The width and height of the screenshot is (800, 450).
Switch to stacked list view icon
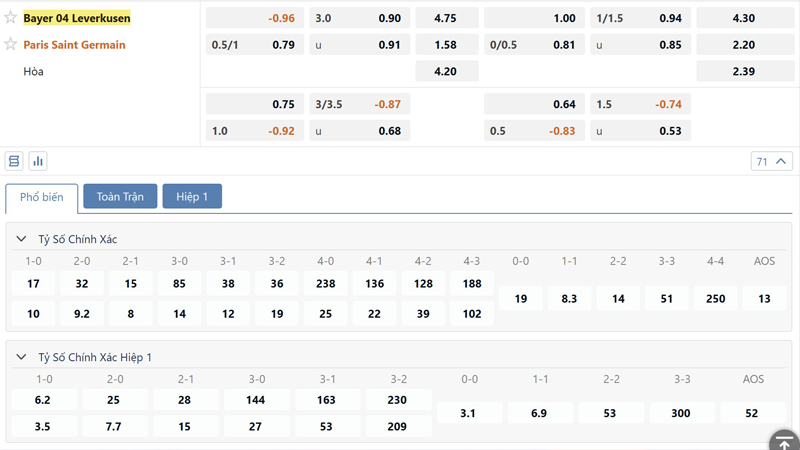[x=14, y=161]
